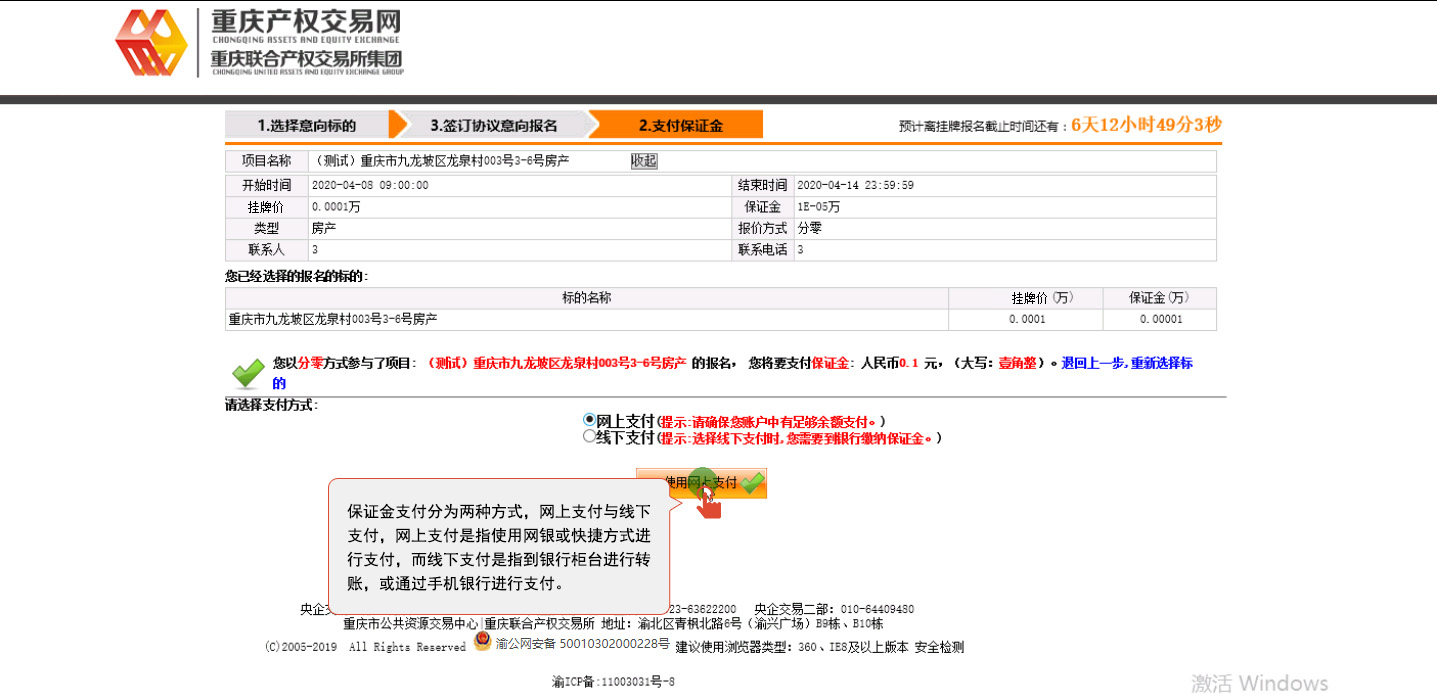
Task: Click the countdown 6天12小时49分3秒
Action: coord(1146,125)
